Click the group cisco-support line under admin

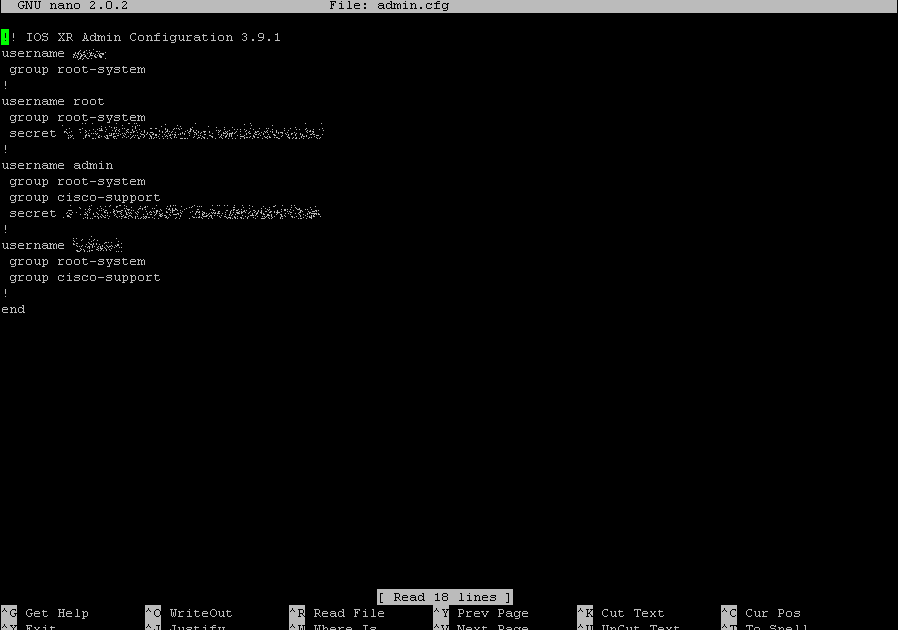pos(84,196)
